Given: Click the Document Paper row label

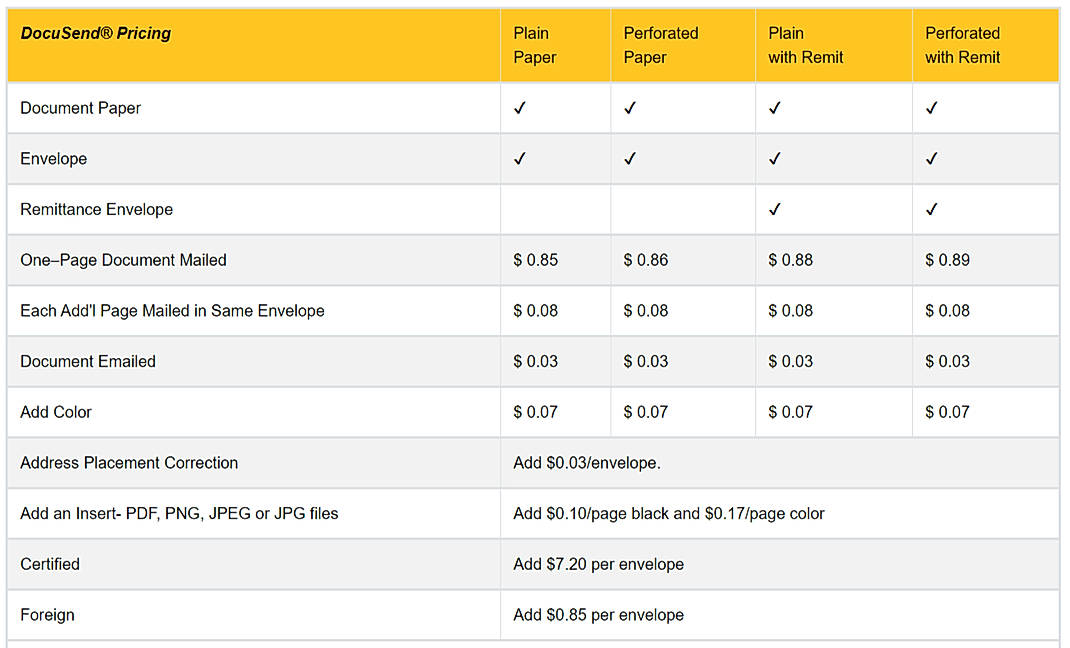Looking at the screenshot, I should pos(80,107).
